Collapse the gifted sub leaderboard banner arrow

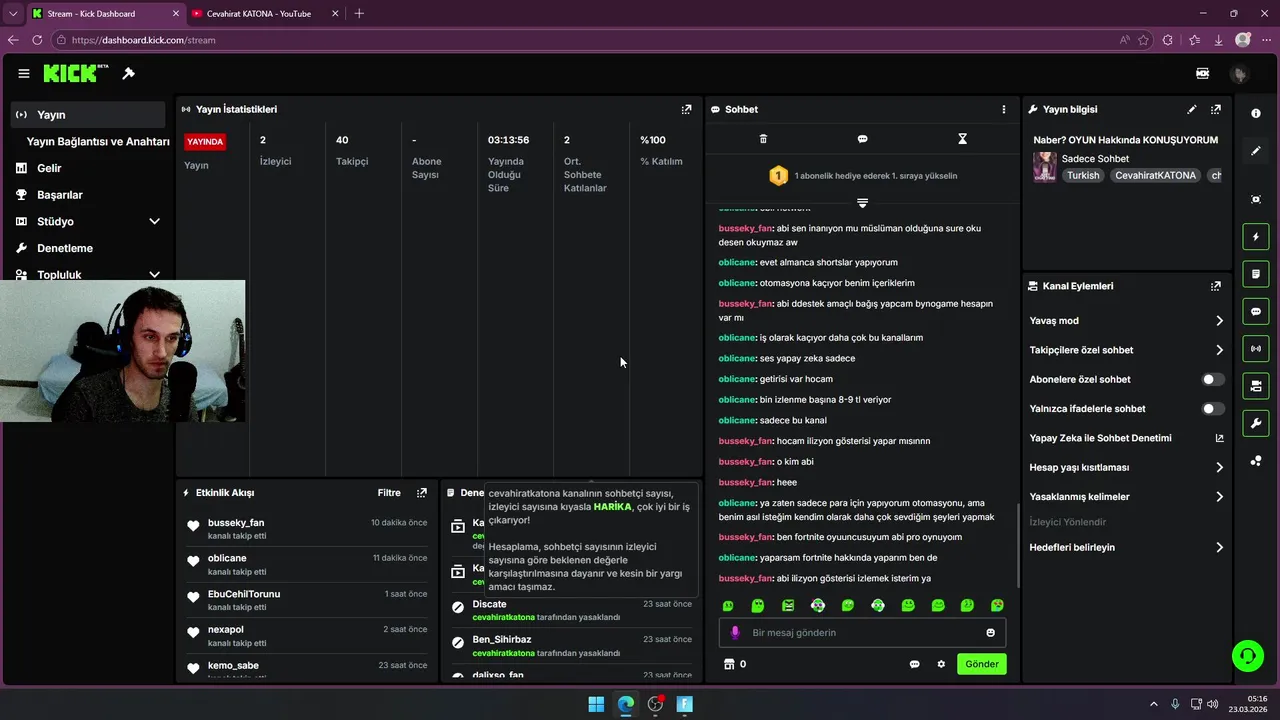[862, 202]
